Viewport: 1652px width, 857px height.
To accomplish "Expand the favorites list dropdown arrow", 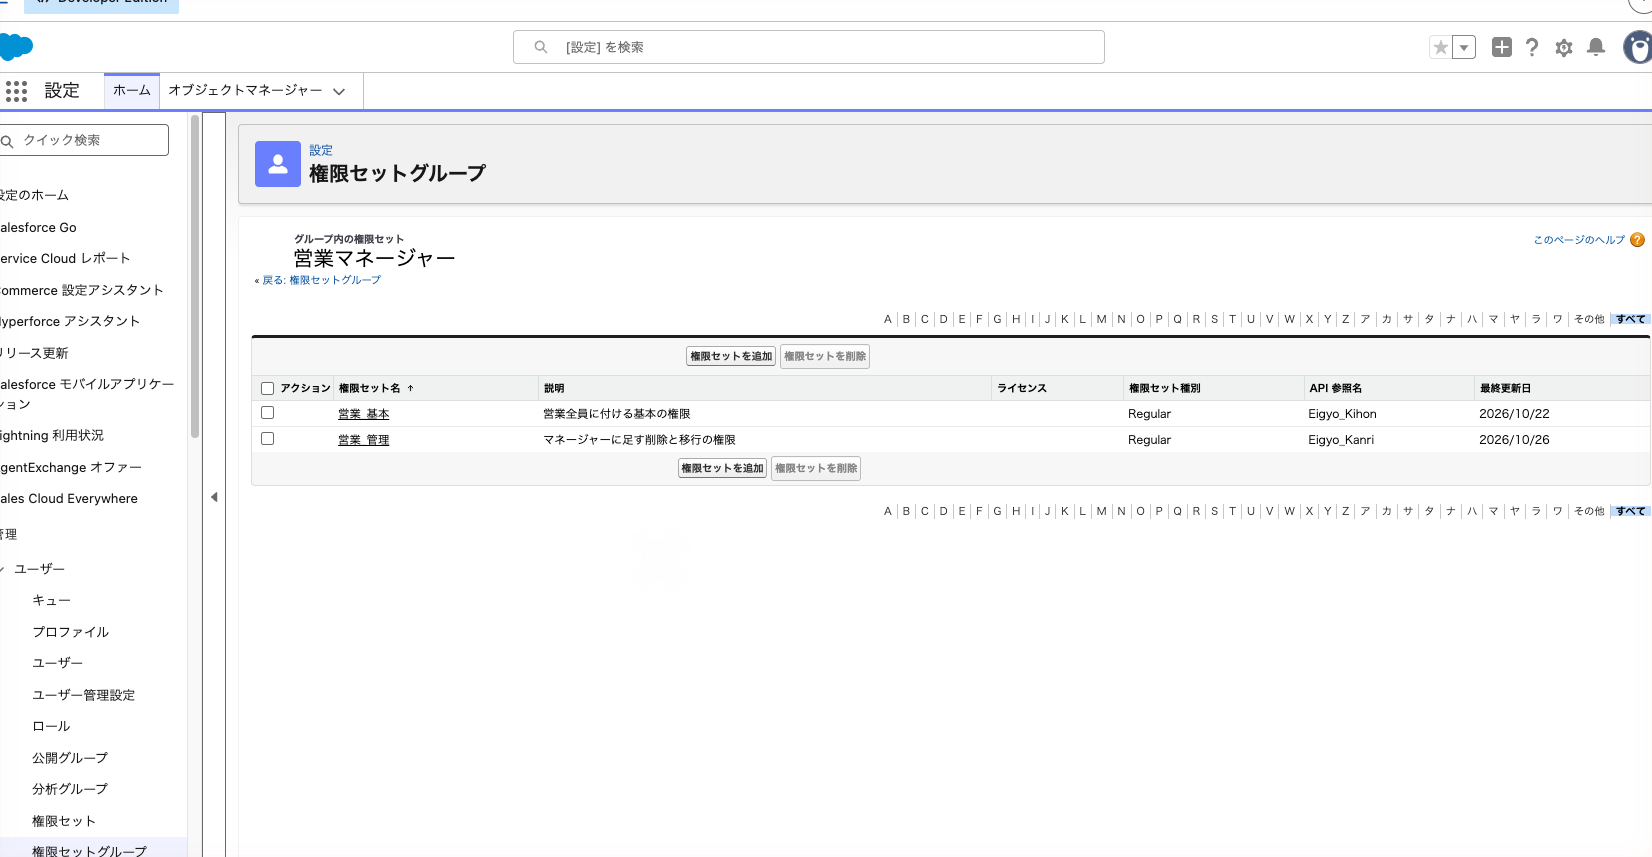I will (x=1464, y=47).
